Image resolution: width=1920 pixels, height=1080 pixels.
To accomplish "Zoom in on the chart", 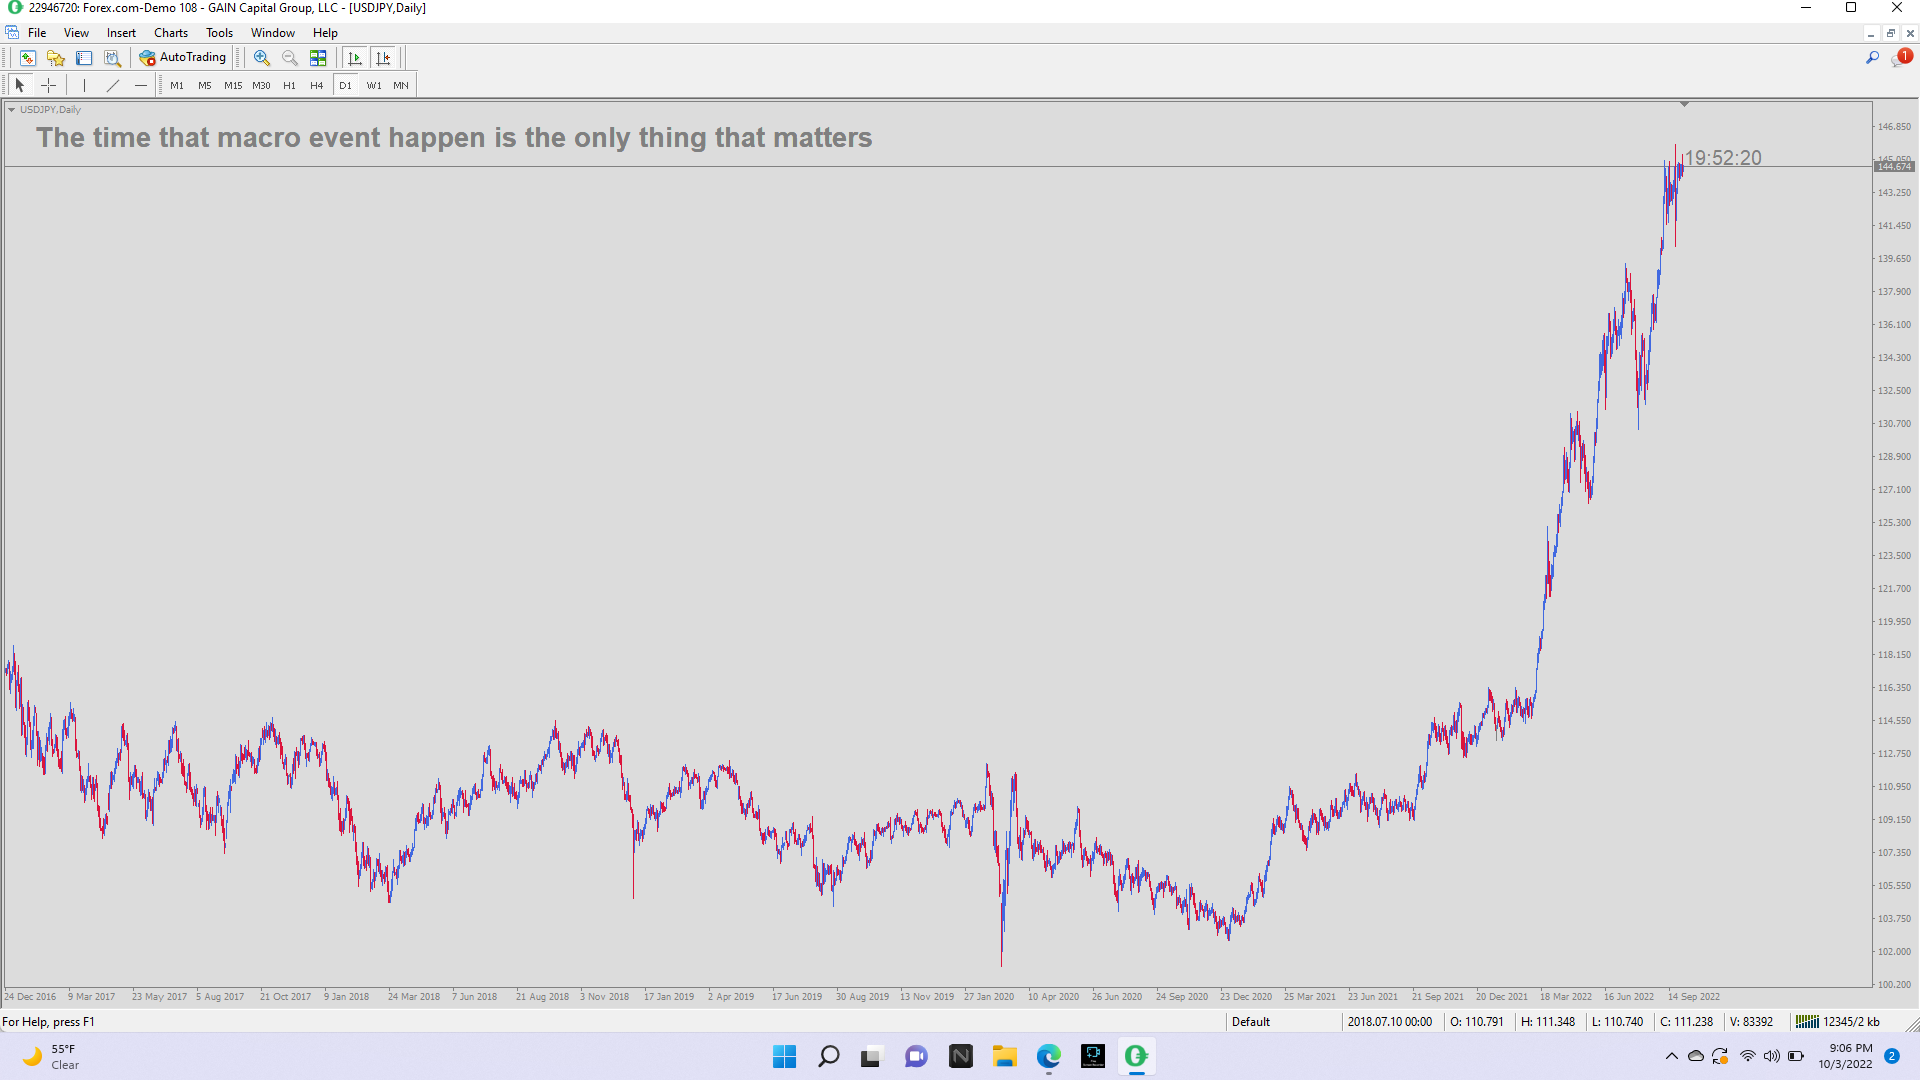I will (x=261, y=58).
